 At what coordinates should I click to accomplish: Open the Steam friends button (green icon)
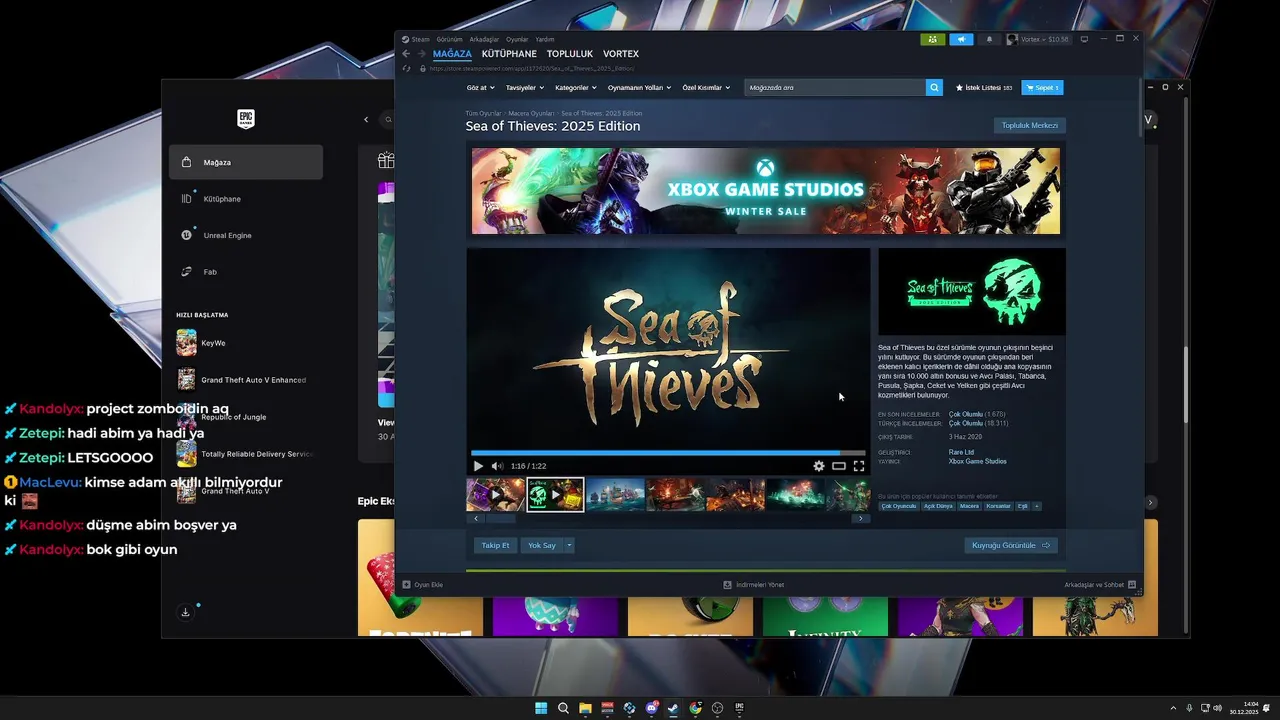coord(932,39)
